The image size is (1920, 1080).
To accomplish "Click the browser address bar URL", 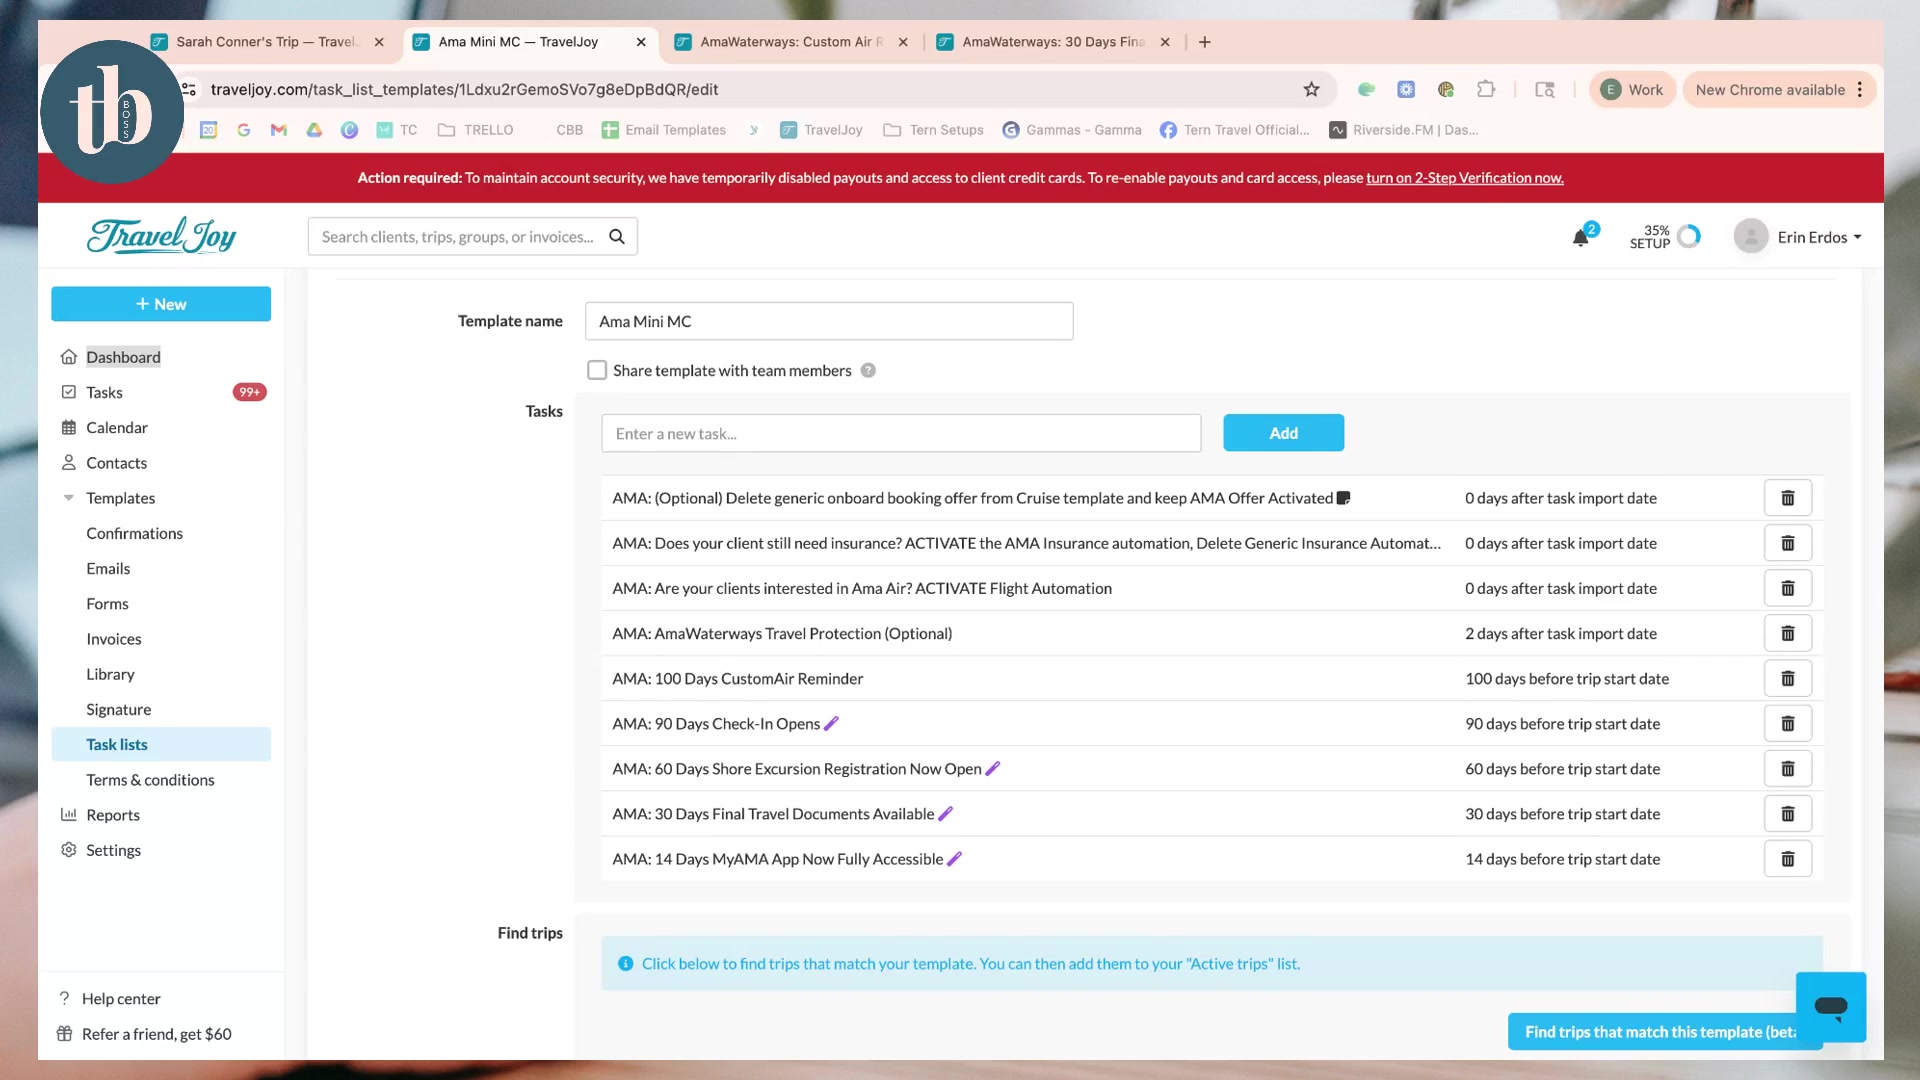I will [464, 89].
